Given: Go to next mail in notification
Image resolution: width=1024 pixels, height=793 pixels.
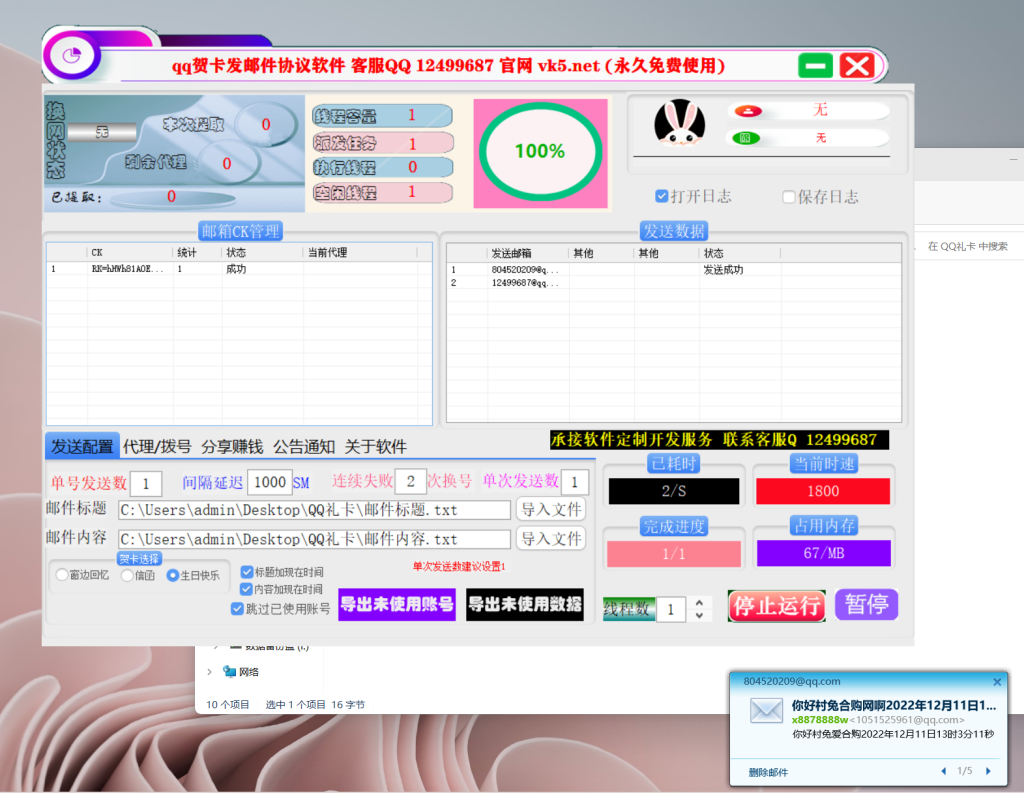Looking at the screenshot, I should pyautogui.click(x=988, y=771).
